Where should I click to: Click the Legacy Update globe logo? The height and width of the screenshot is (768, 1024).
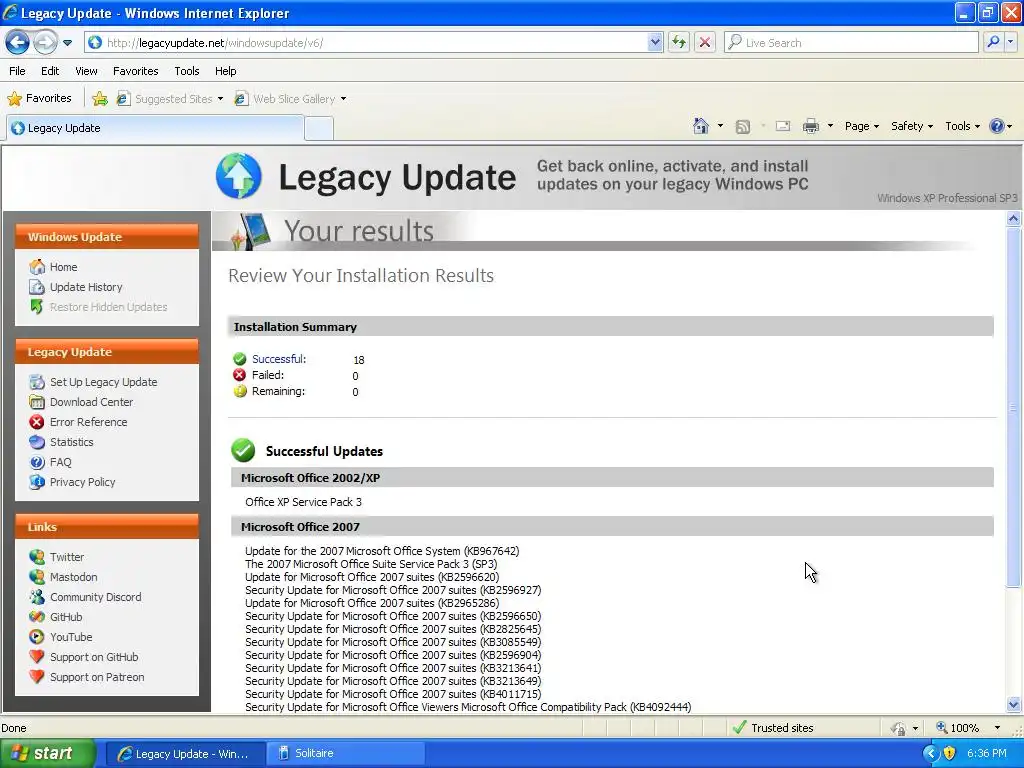pyautogui.click(x=239, y=176)
